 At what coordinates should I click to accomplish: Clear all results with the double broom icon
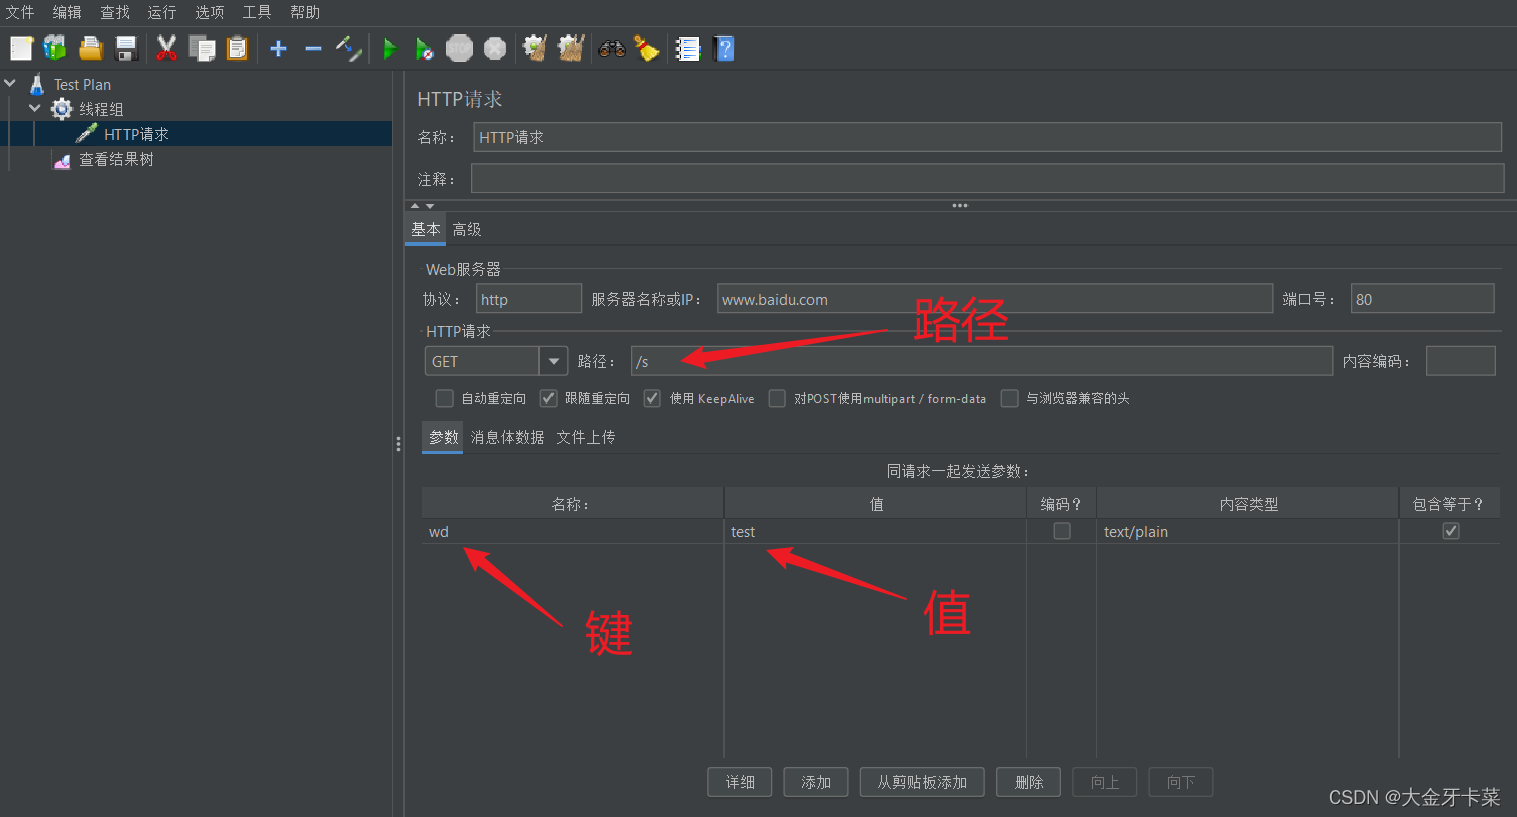pyautogui.click(x=571, y=48)
